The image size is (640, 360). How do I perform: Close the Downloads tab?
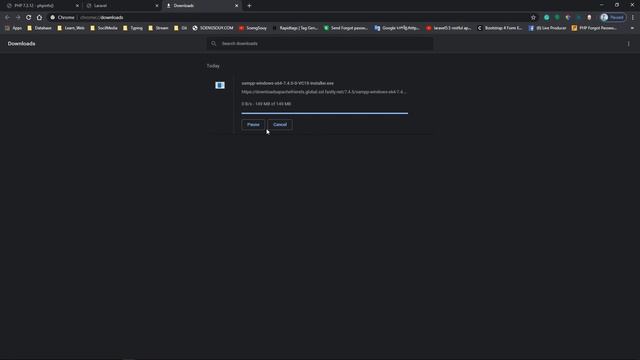[236, 6]
